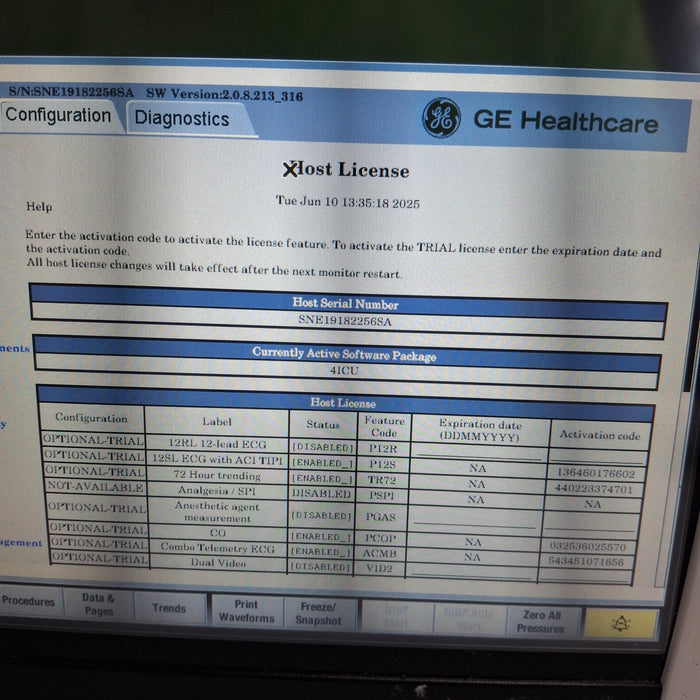This screenshot has height=700, width=700.
Task: Click the [DISABLED] status for 12RL row
Action: point(323,447)
